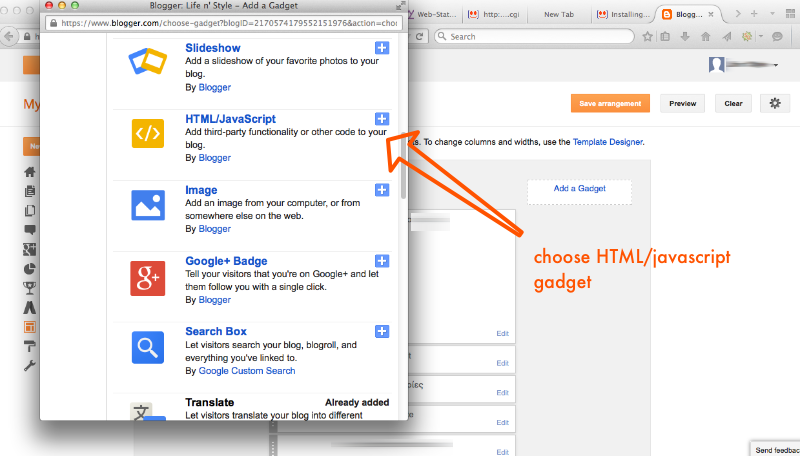Switch to the http:....cgi browser tab

[x=494, y=14]
